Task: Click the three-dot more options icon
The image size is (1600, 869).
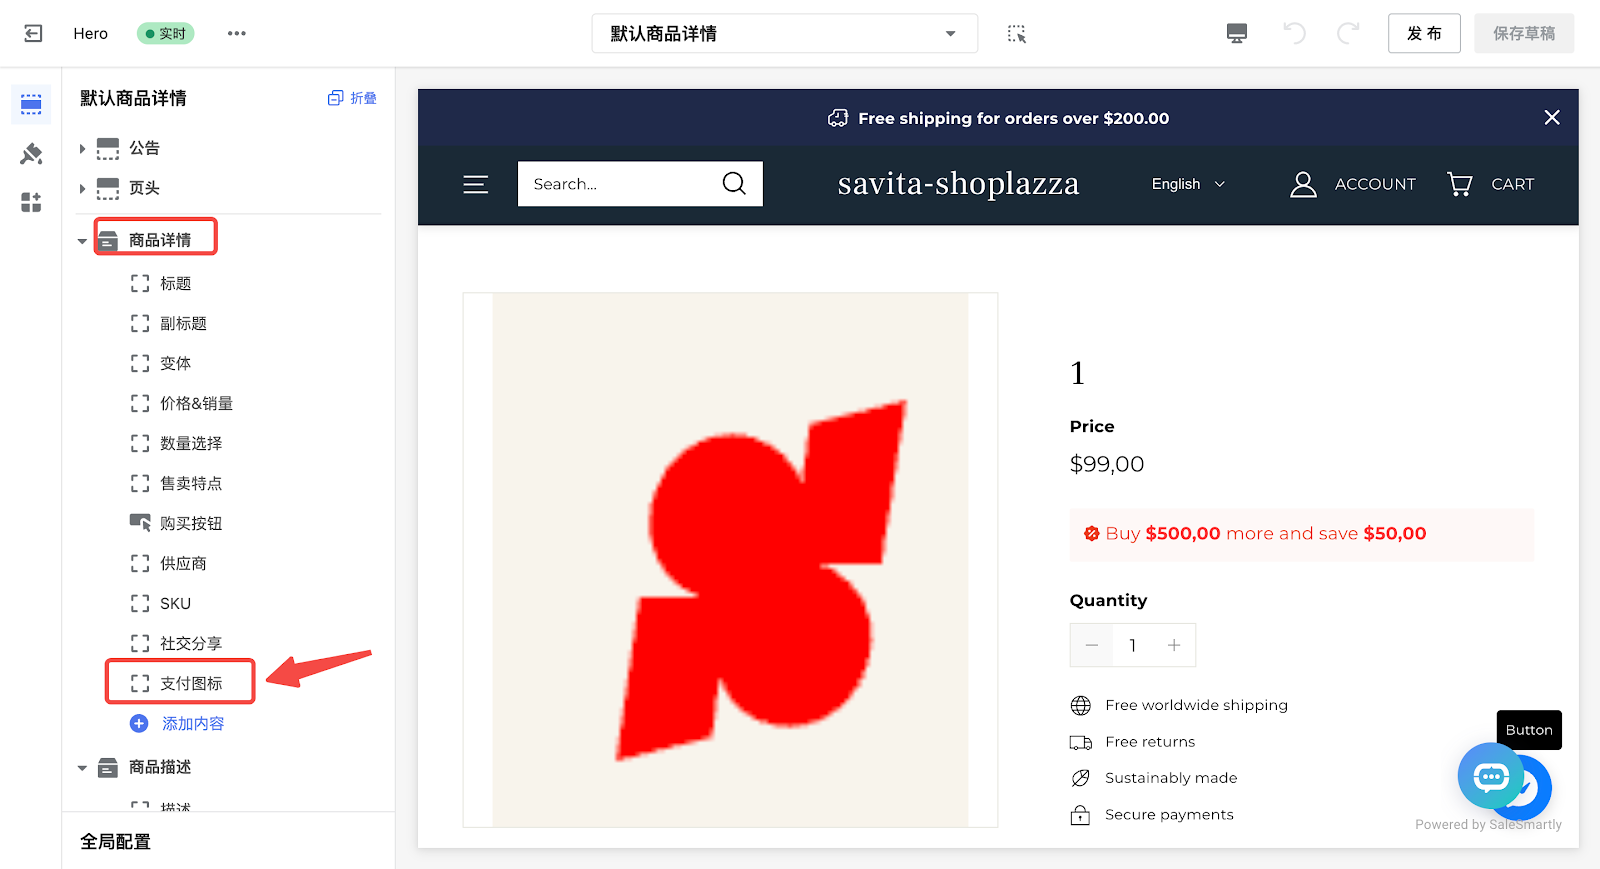Action: tap(236, 33)
